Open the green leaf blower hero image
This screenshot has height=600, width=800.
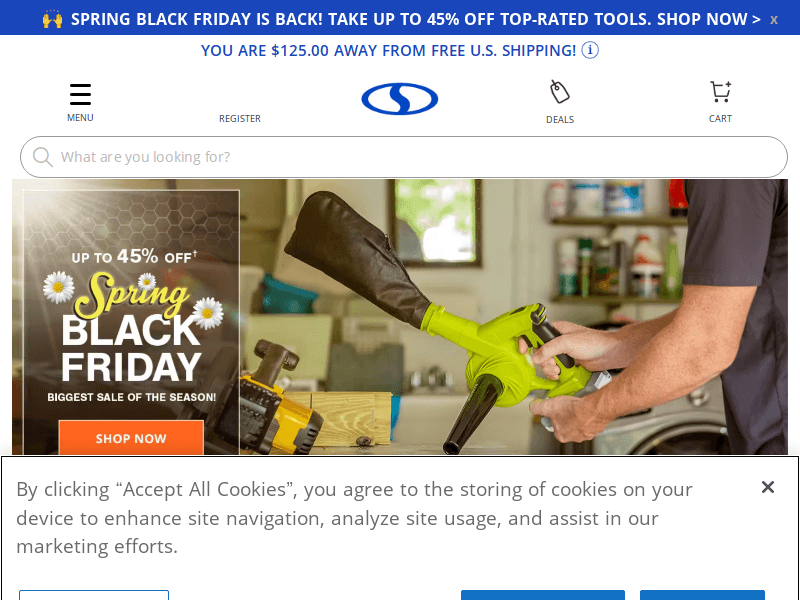point(514,317)
